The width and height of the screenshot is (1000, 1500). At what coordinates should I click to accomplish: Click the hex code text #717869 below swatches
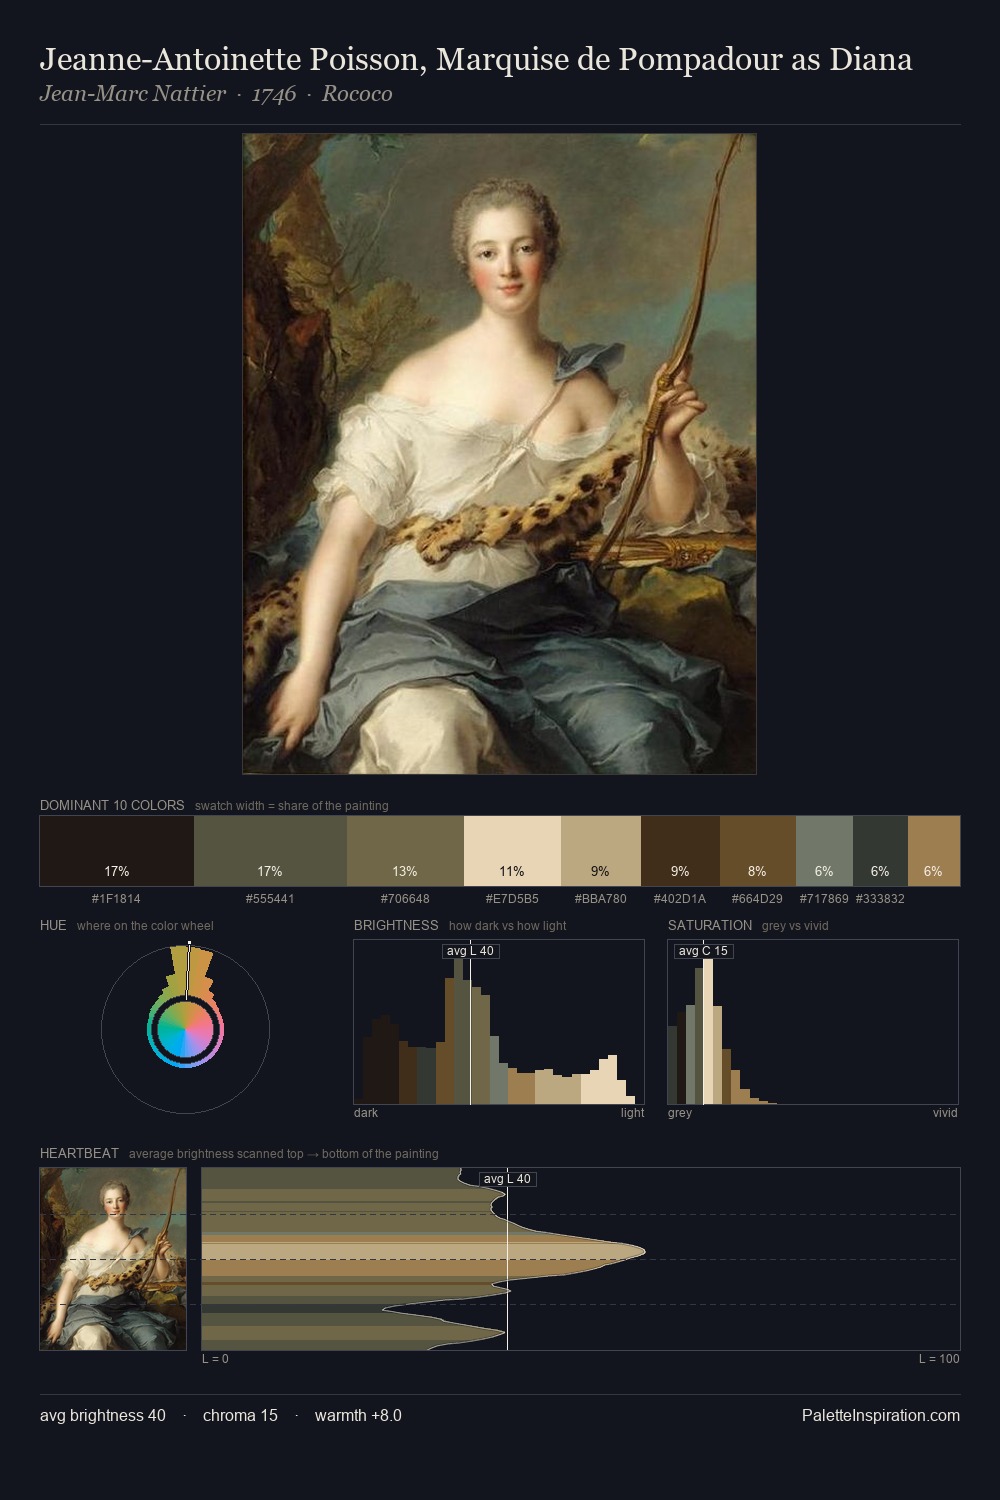(824, 899)
